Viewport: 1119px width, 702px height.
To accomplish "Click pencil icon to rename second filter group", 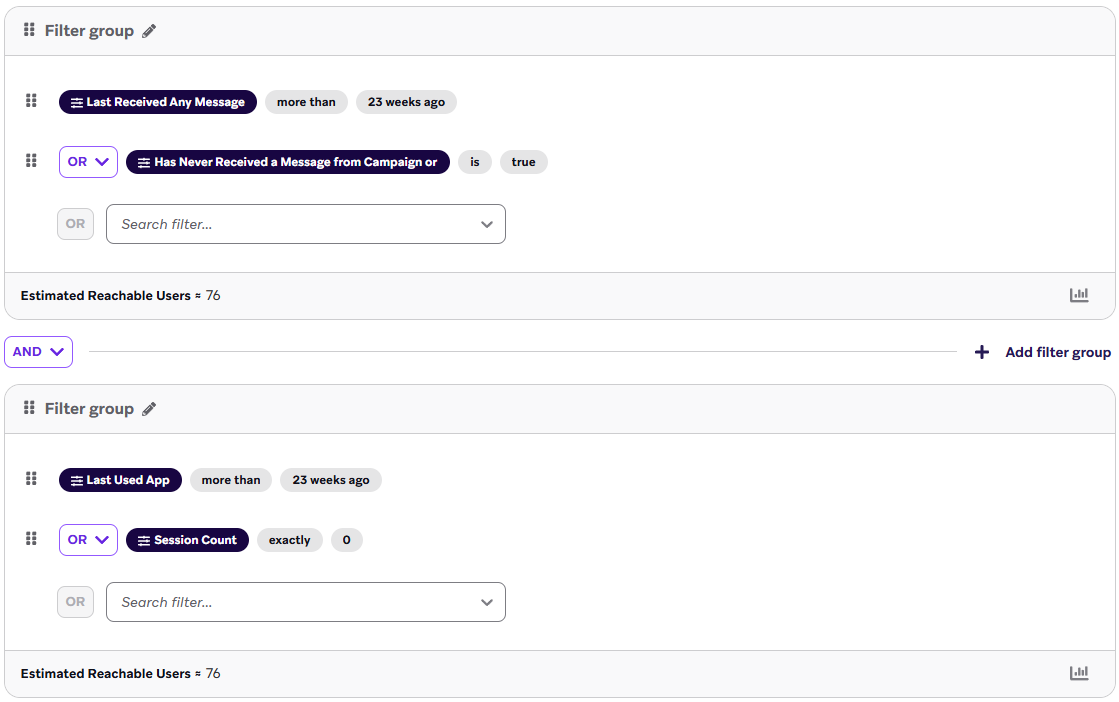I will (149, 409).
